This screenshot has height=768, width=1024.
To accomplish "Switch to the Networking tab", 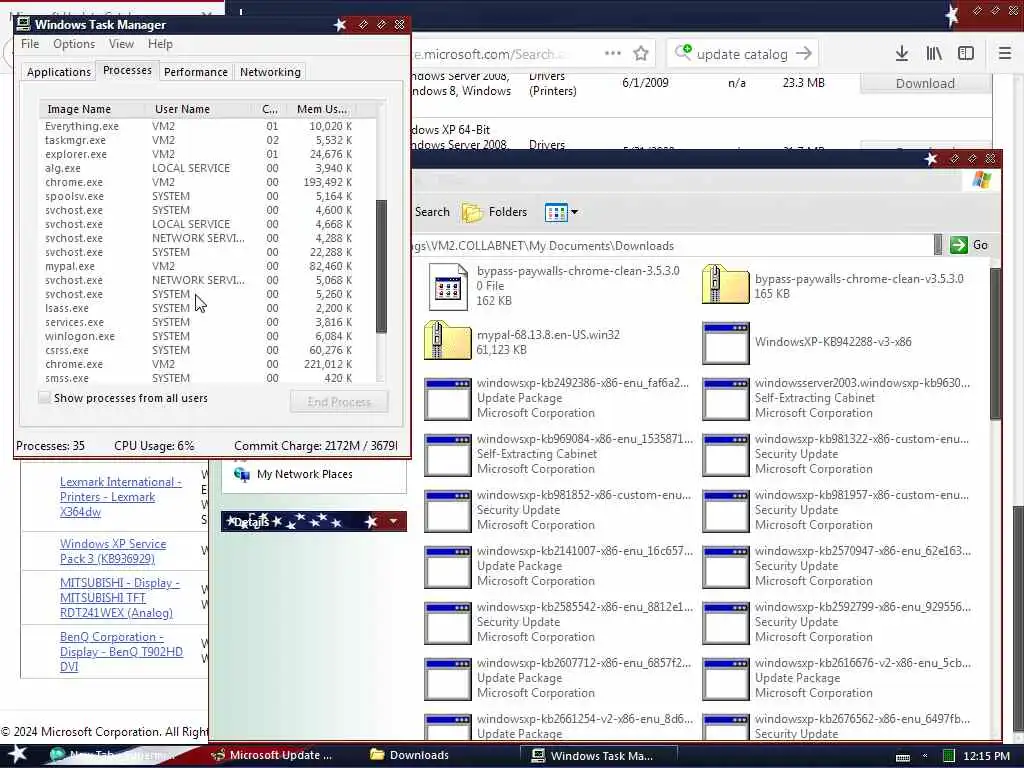I will [270, 72].
